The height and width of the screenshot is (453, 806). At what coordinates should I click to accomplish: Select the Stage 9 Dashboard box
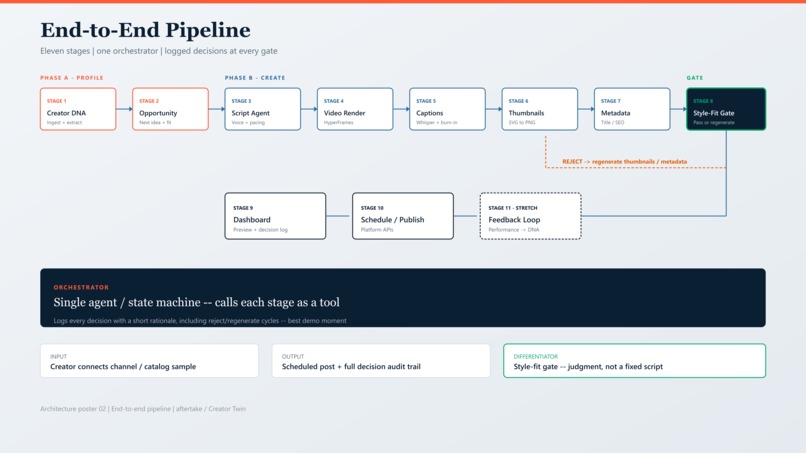pyautogui.click(x=275, y=216)
